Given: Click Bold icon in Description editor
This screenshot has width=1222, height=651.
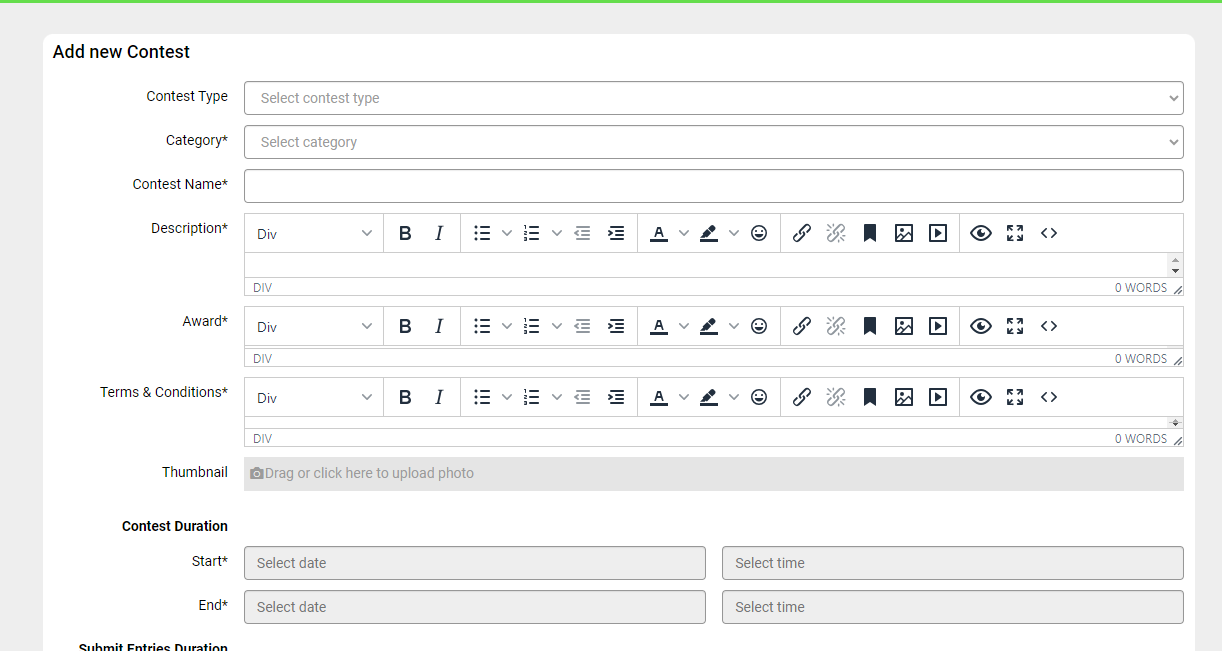Looking at the screenshot, I should pyautogui.click(x=405, y=233).
